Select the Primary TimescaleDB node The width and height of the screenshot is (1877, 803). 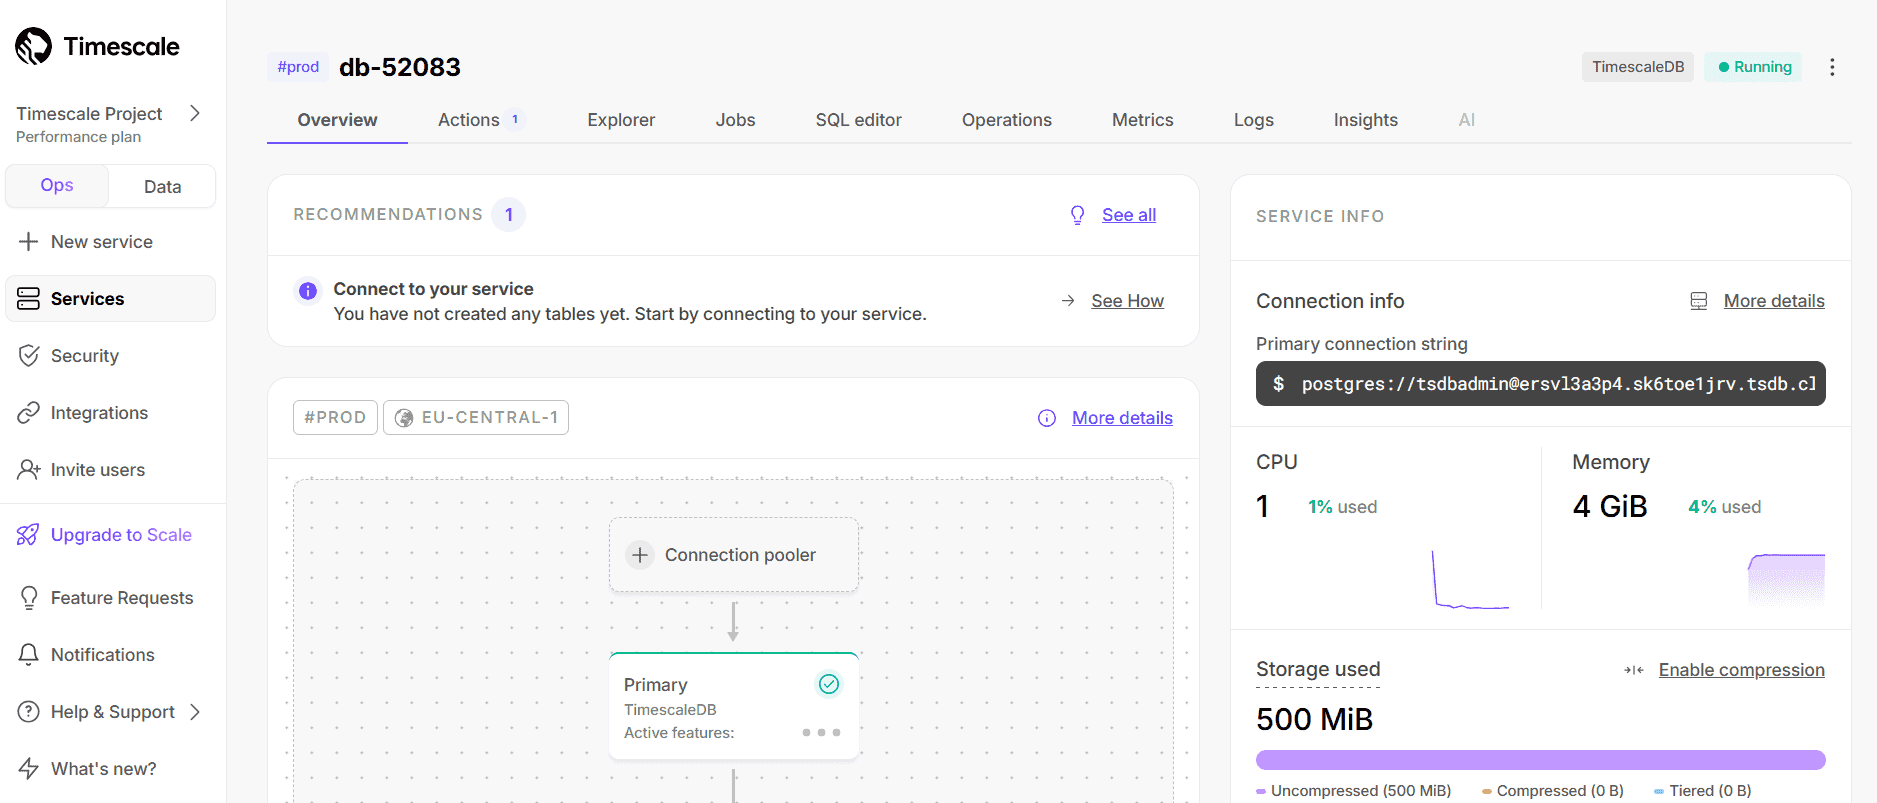734,706
